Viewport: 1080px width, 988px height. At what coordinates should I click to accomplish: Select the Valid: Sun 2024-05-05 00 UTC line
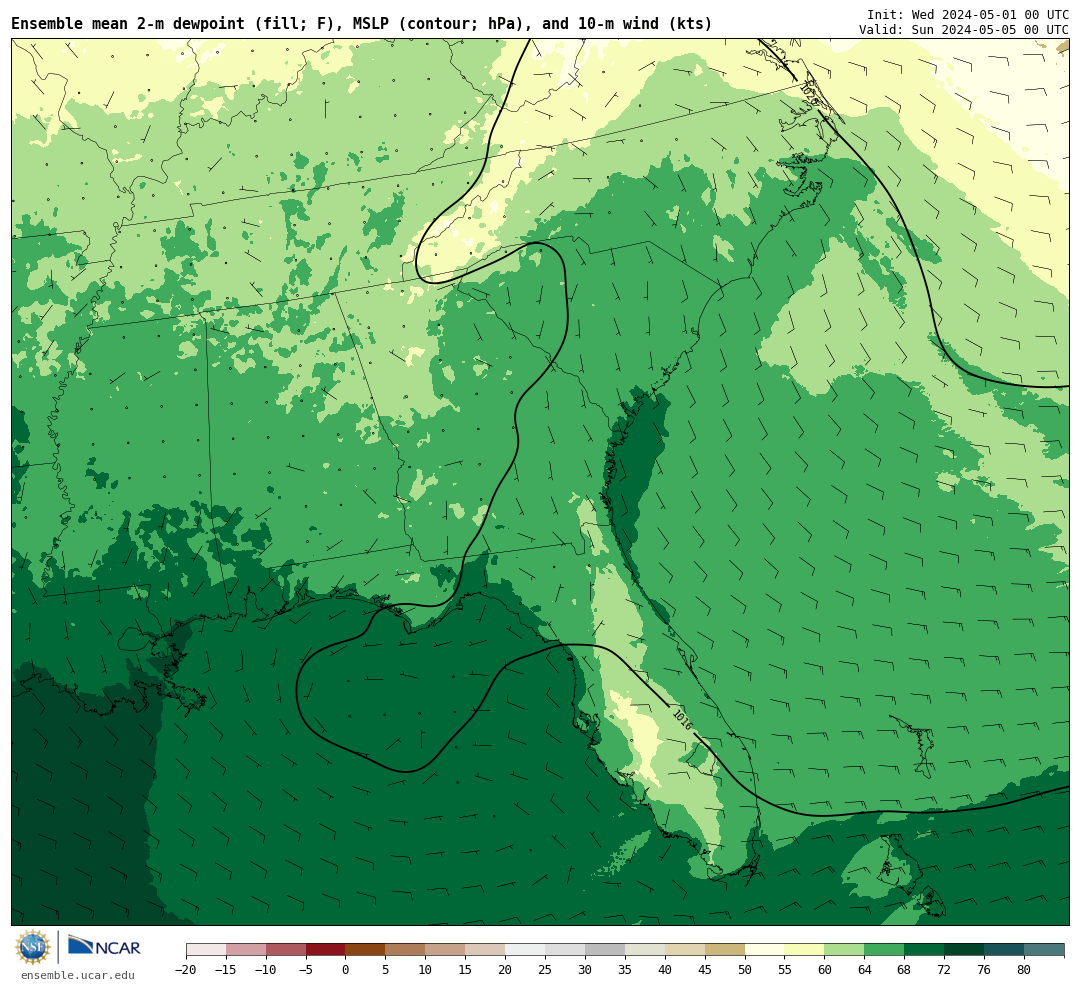[x=964, y=30]
